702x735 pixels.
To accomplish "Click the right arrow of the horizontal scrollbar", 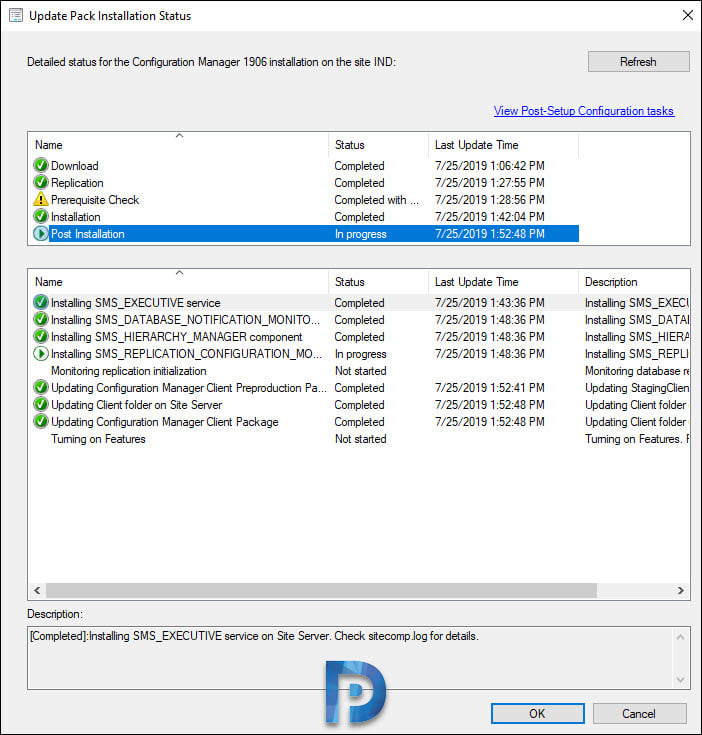I will point(680,590).
